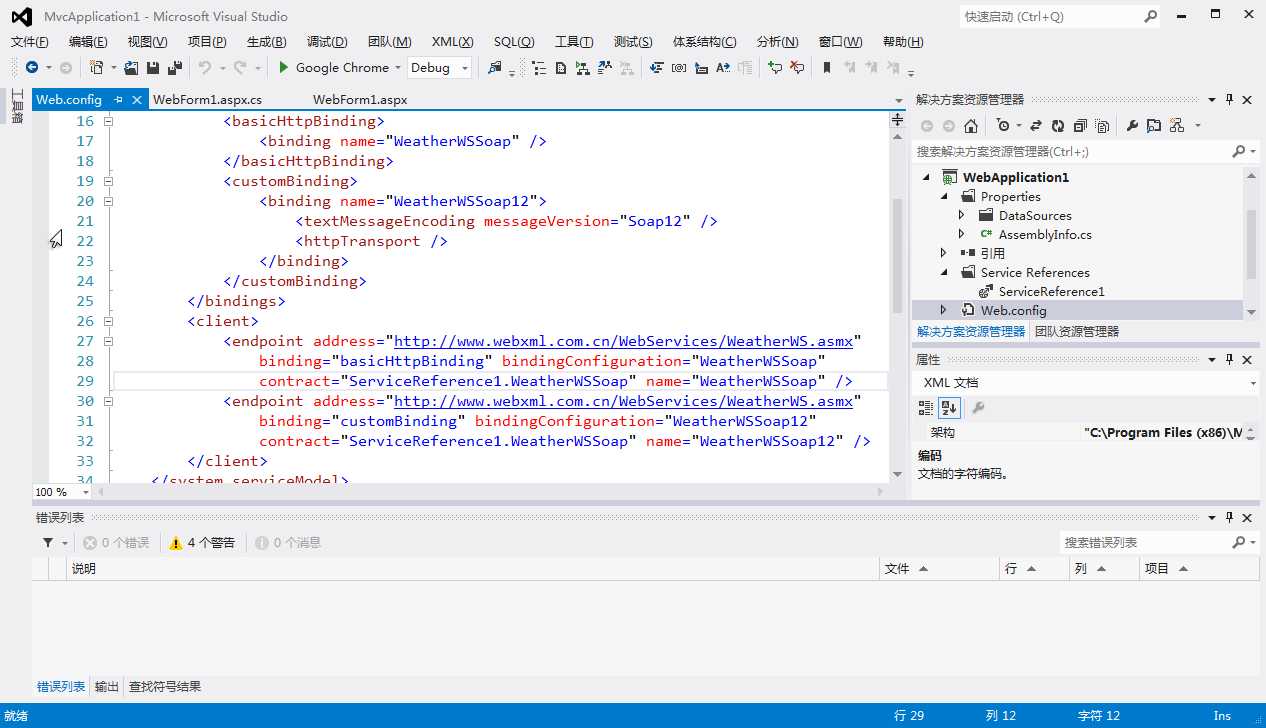This screenshot has width=1266, height=728.
Task: Sort error list by 说明 column
Action: click(472, 568)
